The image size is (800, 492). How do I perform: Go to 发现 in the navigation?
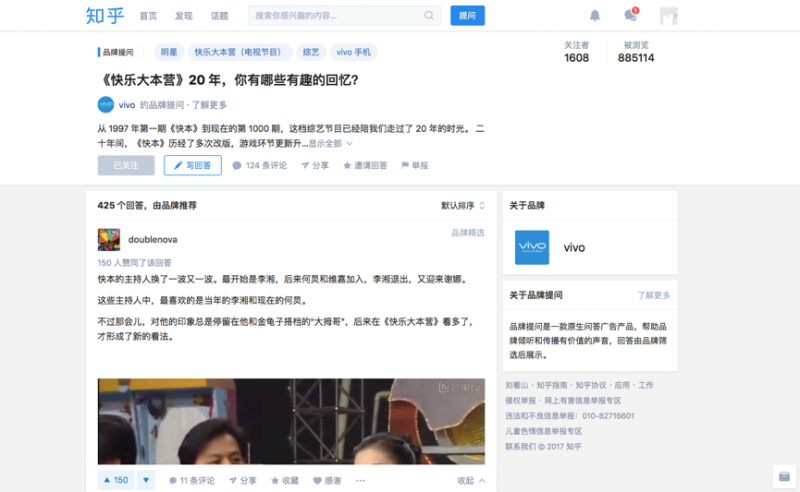tap(184, 16)
